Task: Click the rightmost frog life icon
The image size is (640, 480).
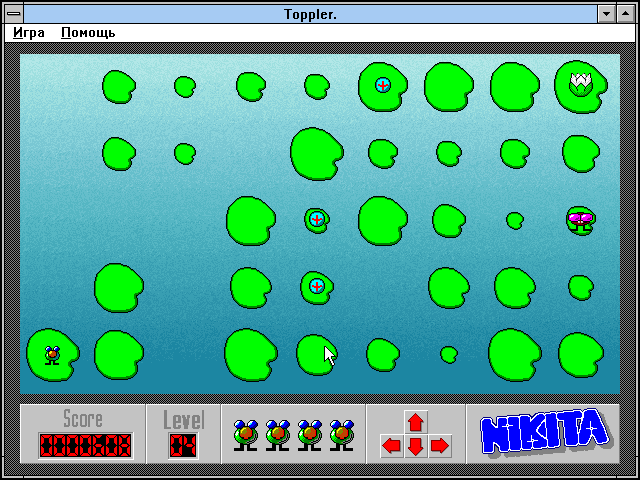Action: (342, 435)
